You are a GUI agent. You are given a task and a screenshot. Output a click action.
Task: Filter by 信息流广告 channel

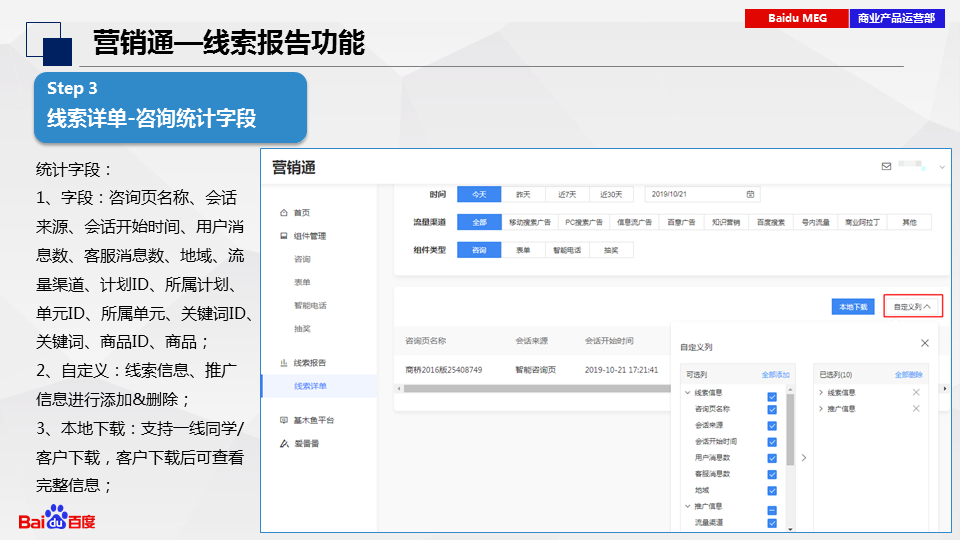634,222
